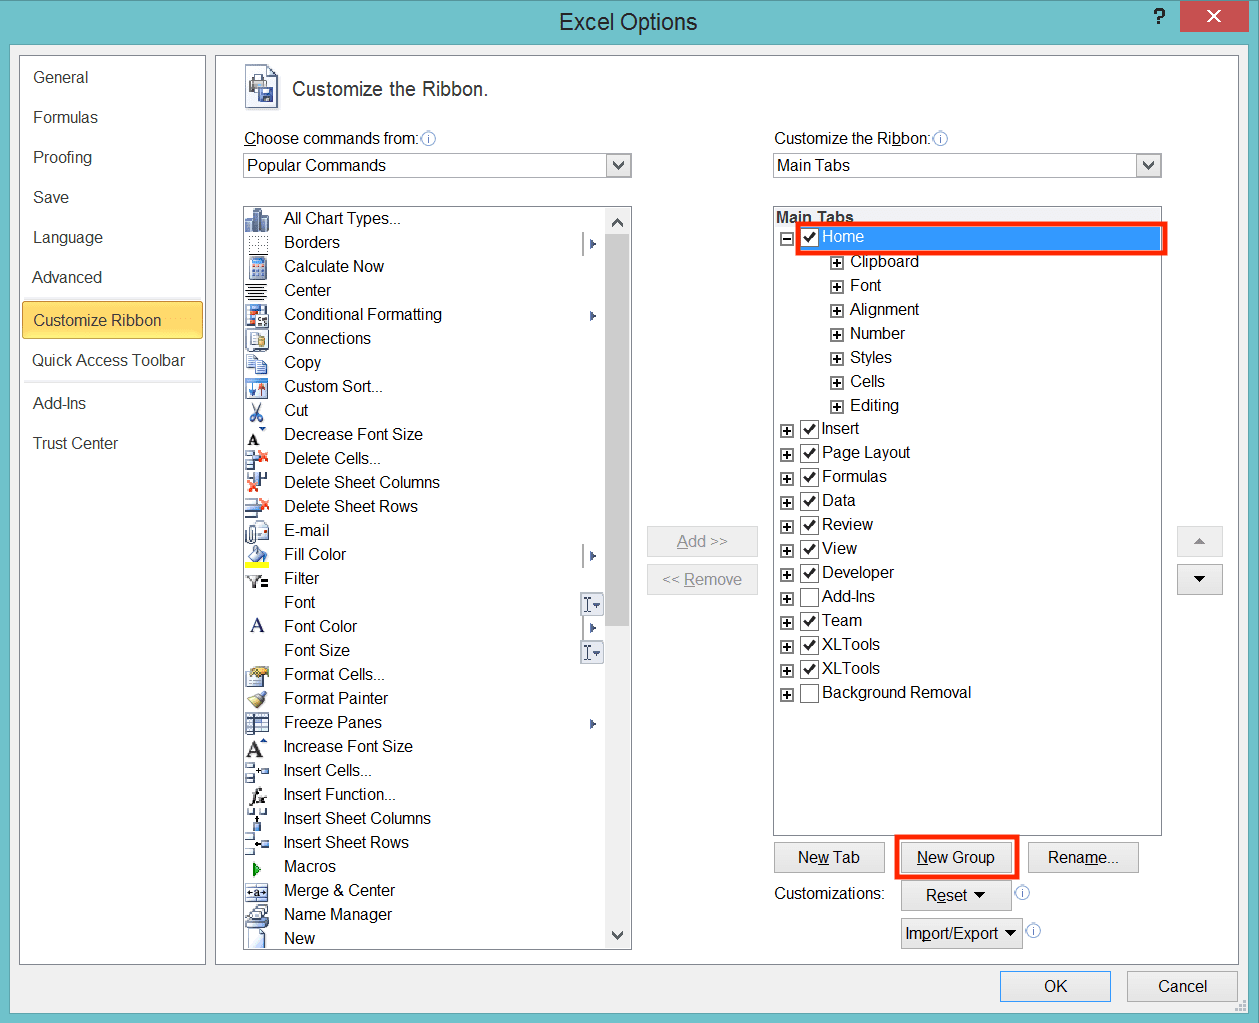Disable the Developer tab checkbox

tap(810, 574)
